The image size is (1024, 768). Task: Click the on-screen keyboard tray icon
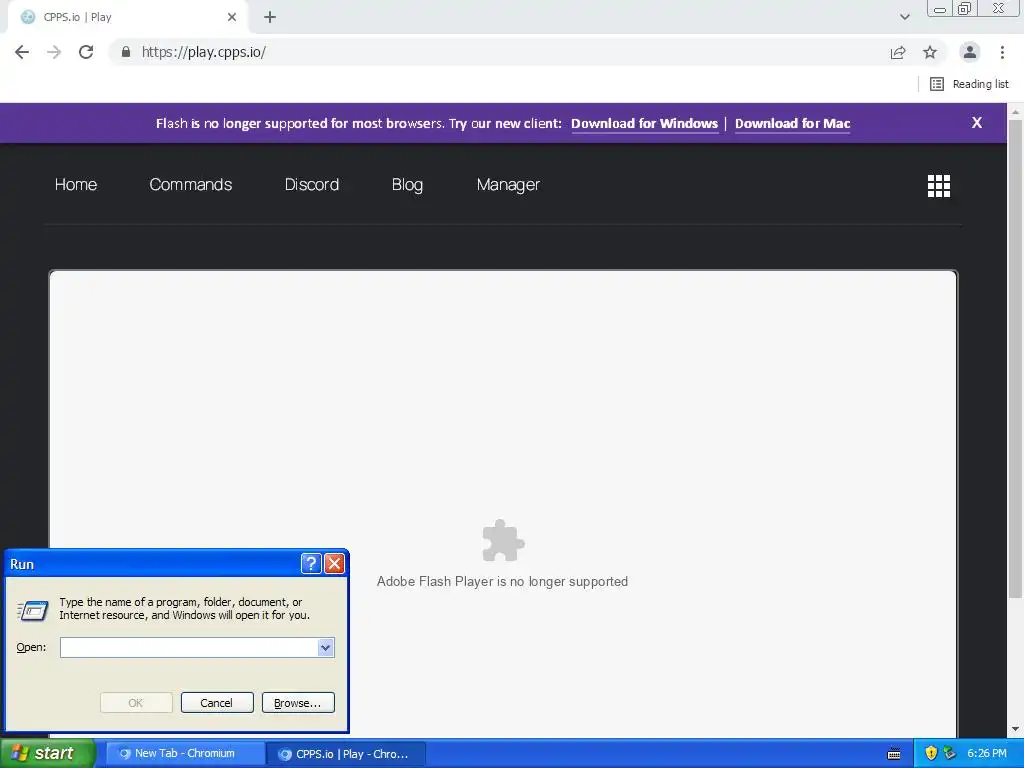tap(894, 754)
